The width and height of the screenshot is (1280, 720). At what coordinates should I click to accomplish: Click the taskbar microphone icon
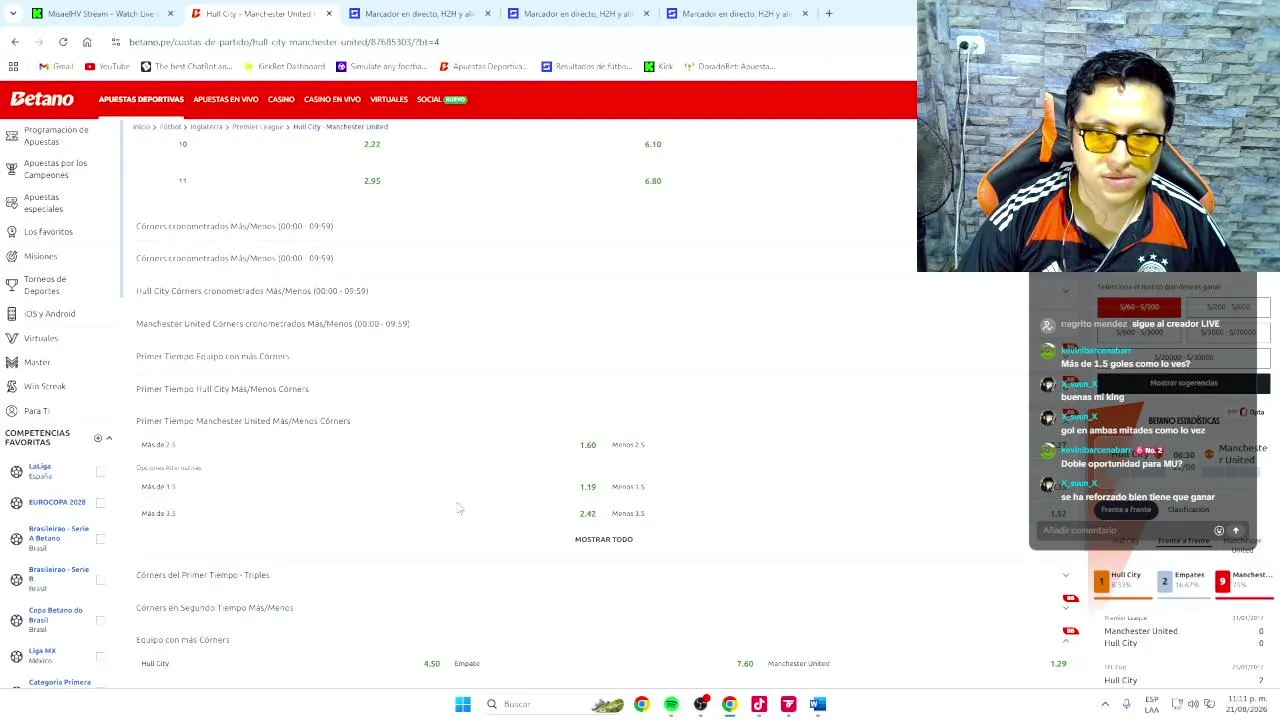[1127, 704]
